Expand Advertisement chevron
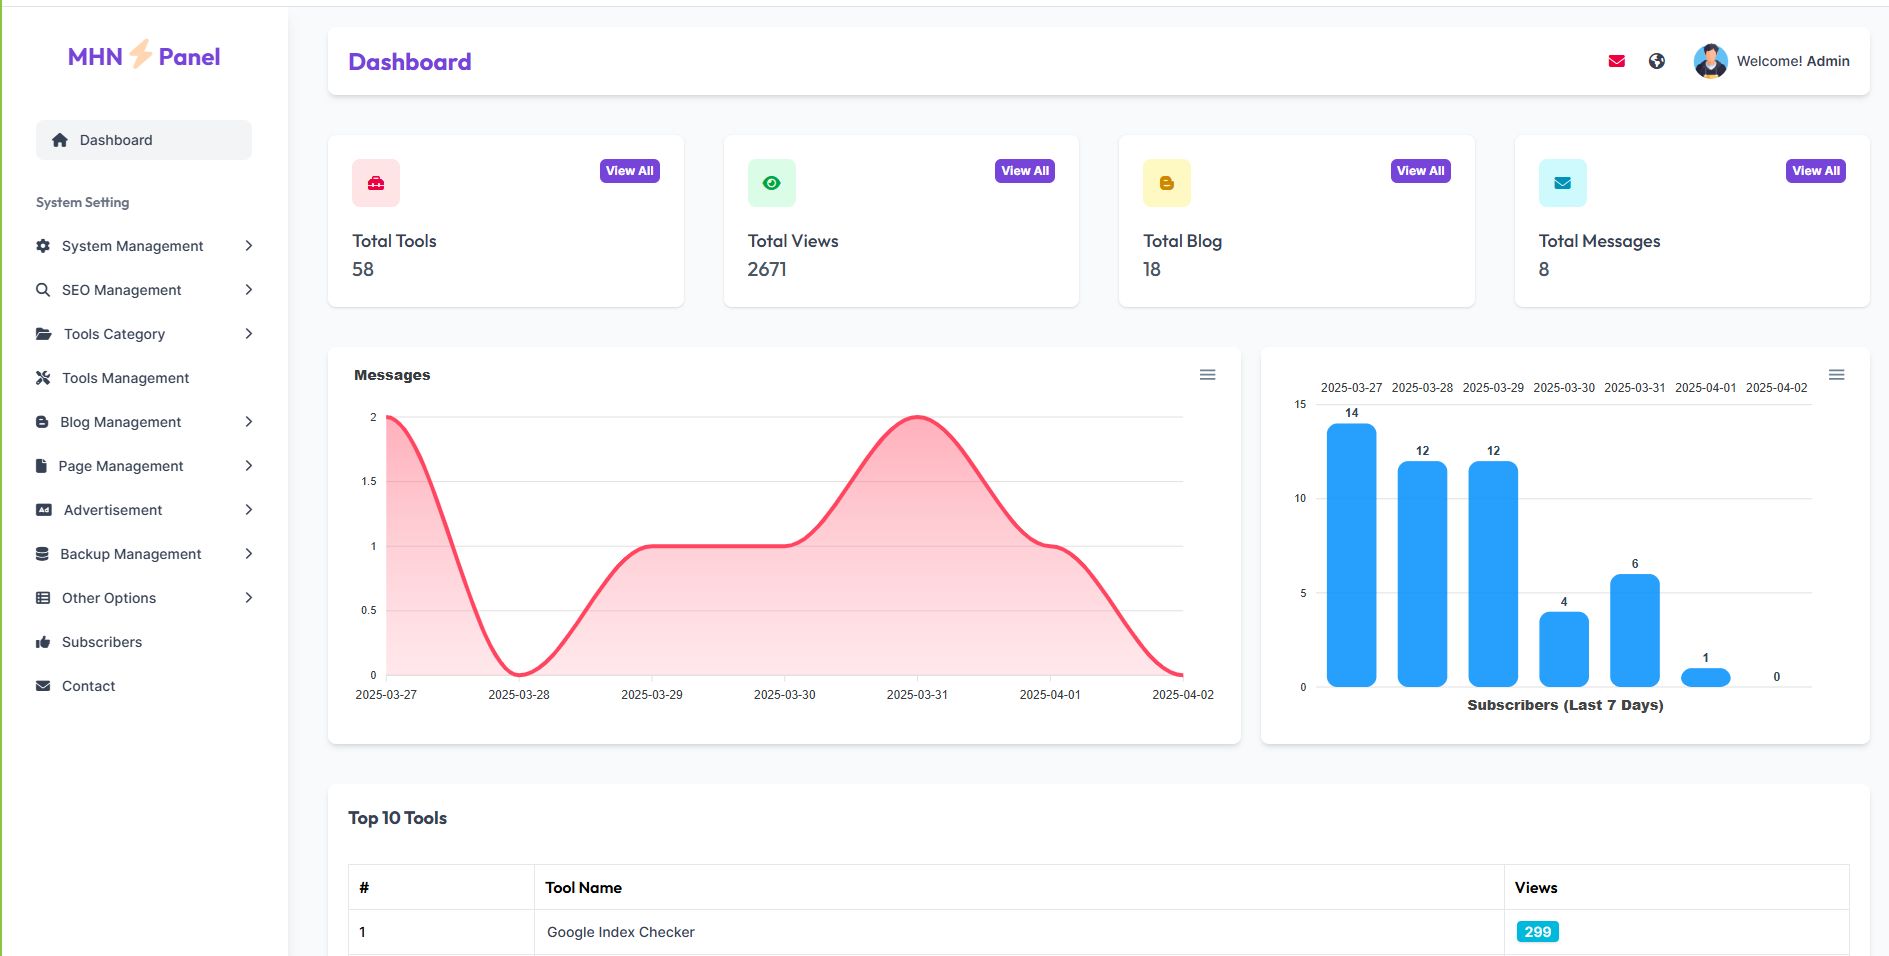 point(249,510)
